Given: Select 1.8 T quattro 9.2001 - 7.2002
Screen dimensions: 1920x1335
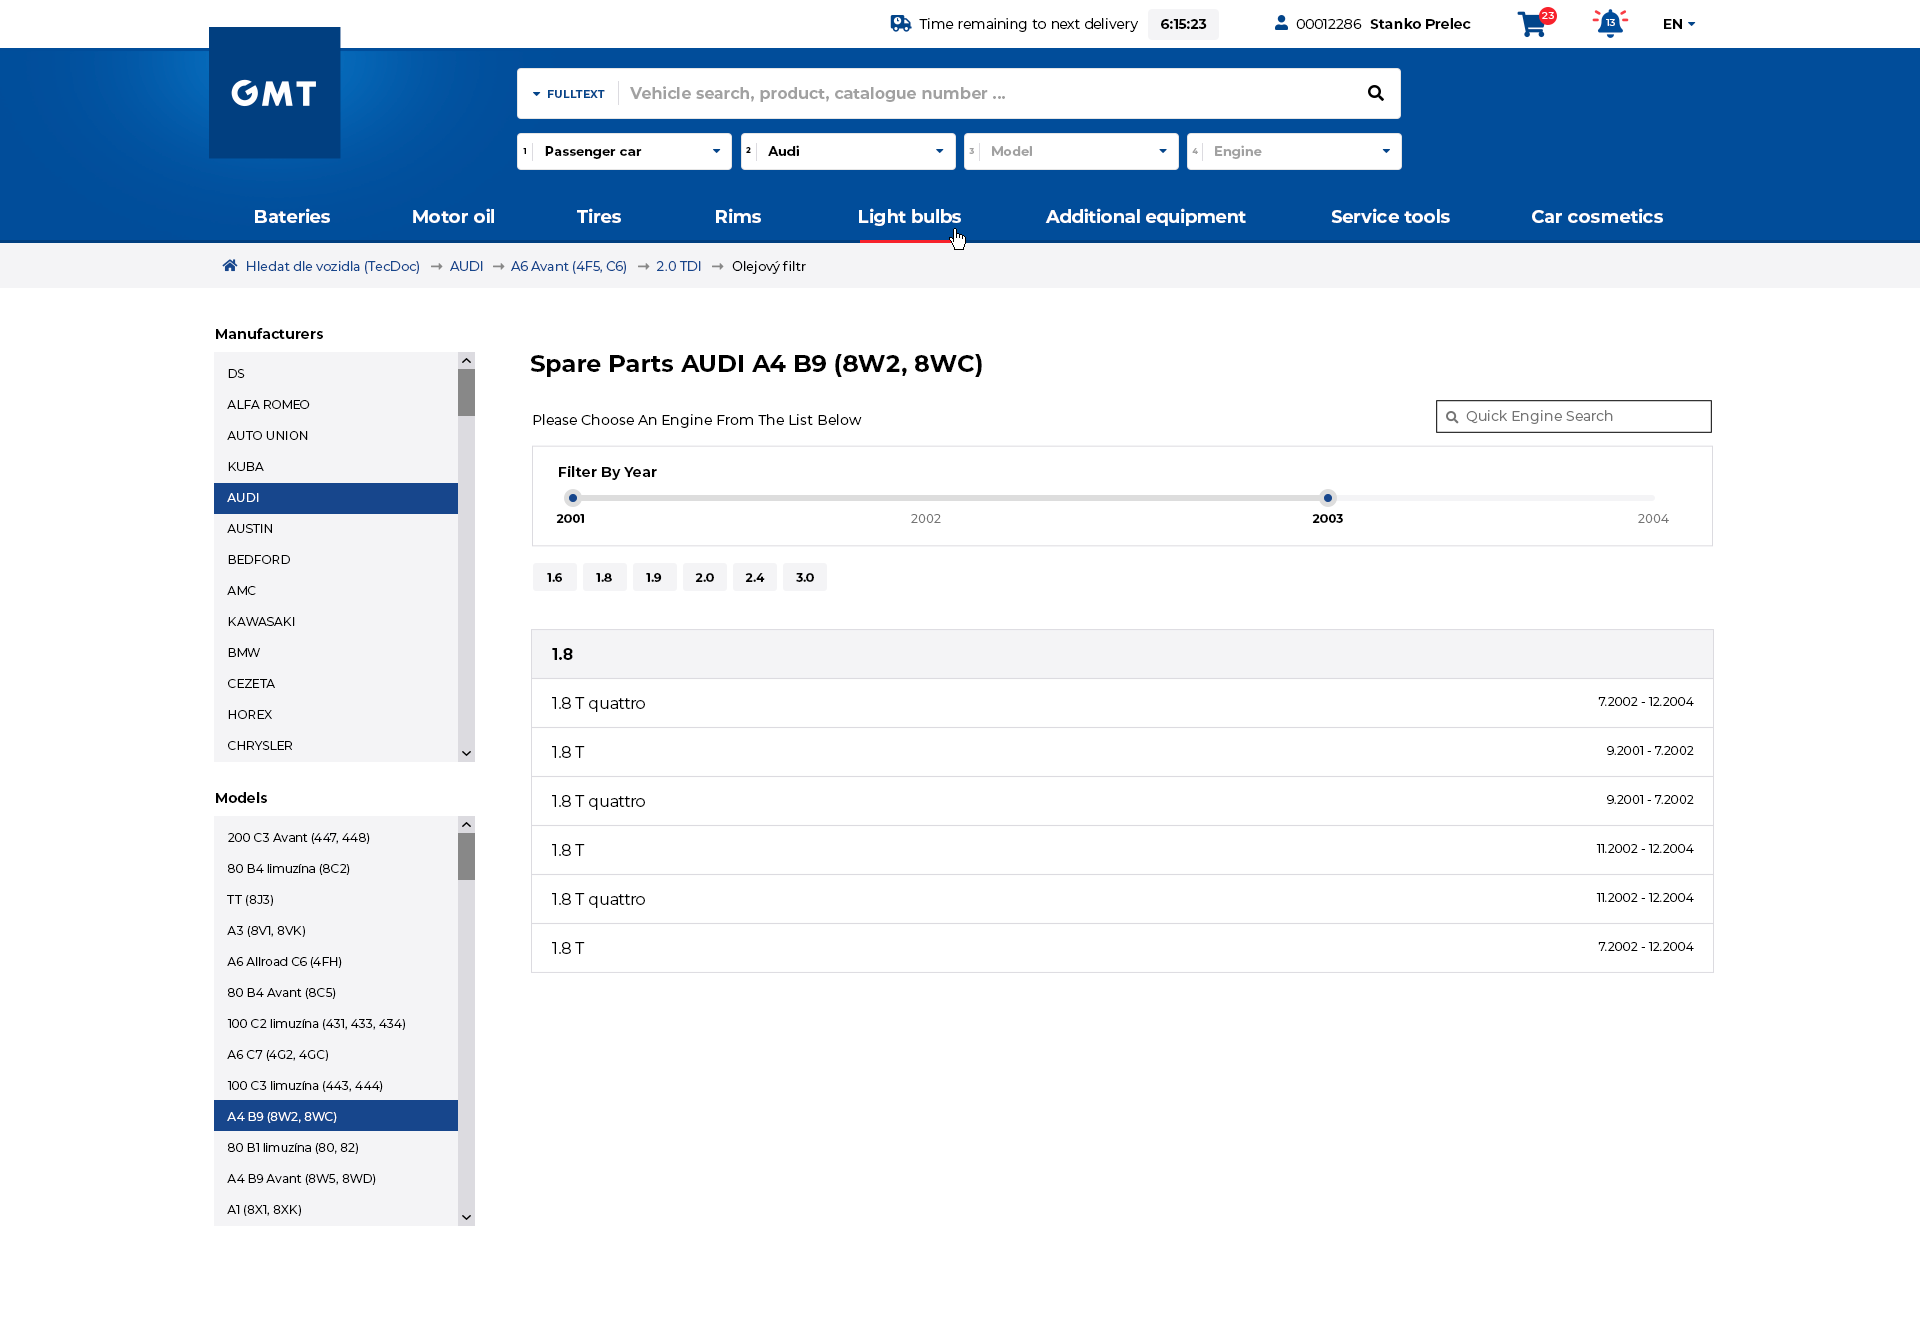Looking at the screenshot, I should (1122, 801).
